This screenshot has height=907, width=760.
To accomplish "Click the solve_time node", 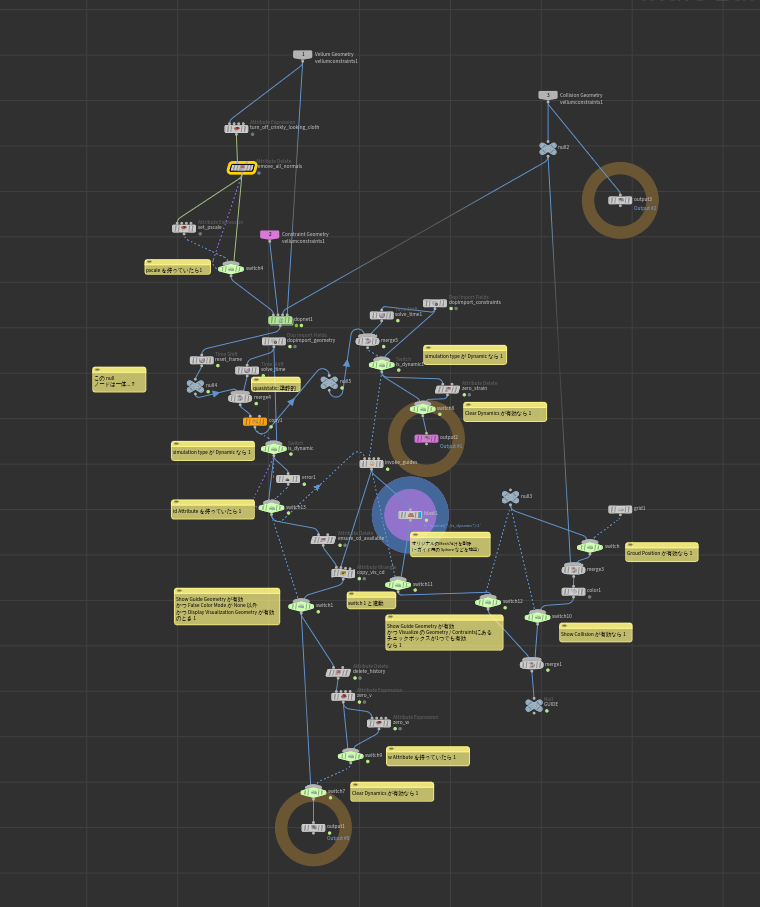I will click(x=247, y=370).
